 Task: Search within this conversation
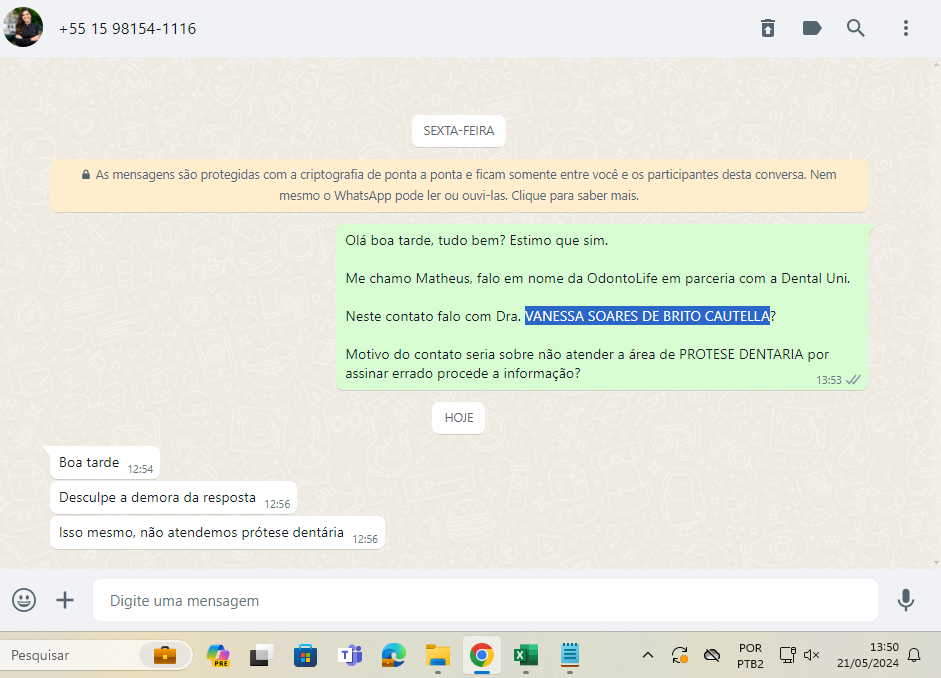[x=855, y=28]
